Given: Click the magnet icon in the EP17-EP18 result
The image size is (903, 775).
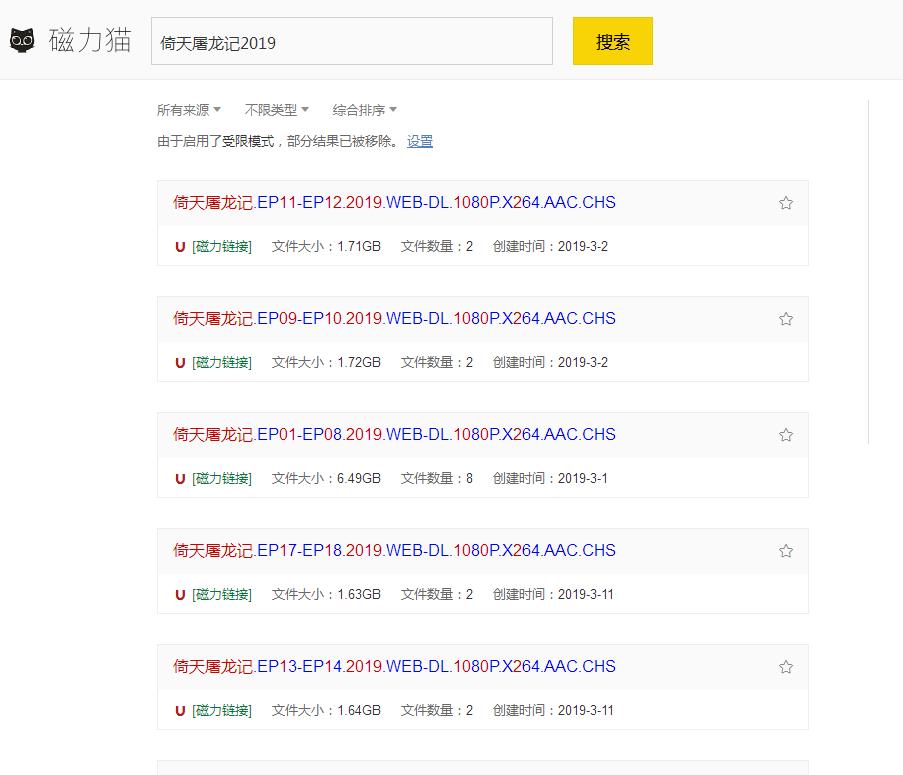Looking at the screenshot, I should pyautogui.click(x=180, y=594).
